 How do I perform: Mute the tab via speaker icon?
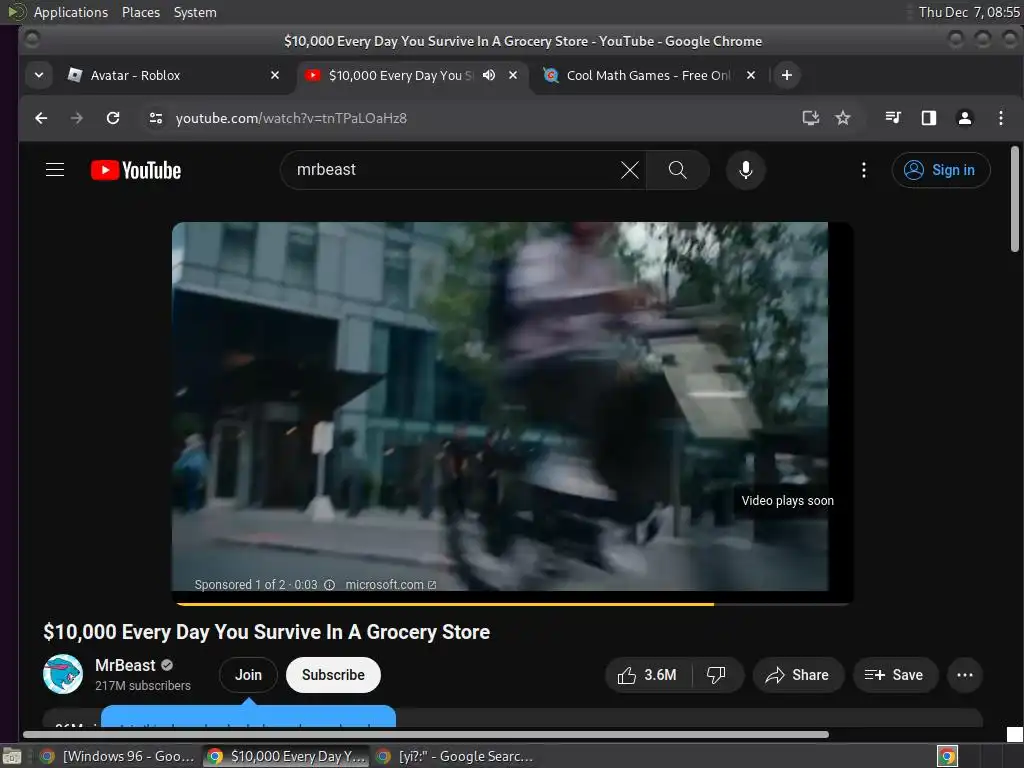pos(488,75)
